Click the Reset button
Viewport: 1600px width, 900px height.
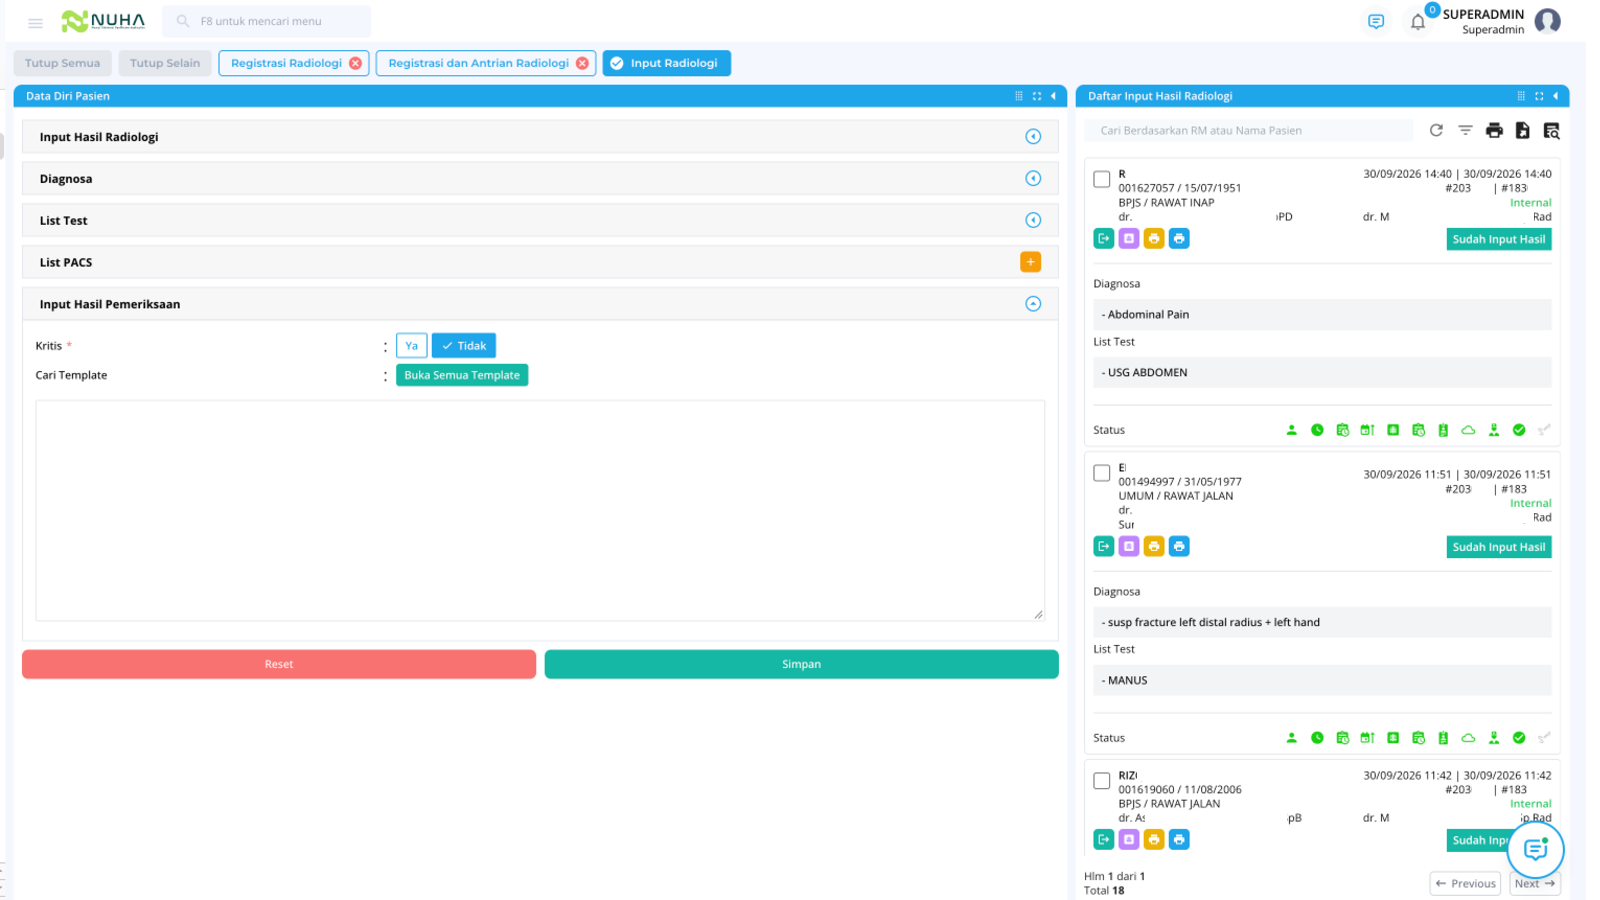point(279,664)
